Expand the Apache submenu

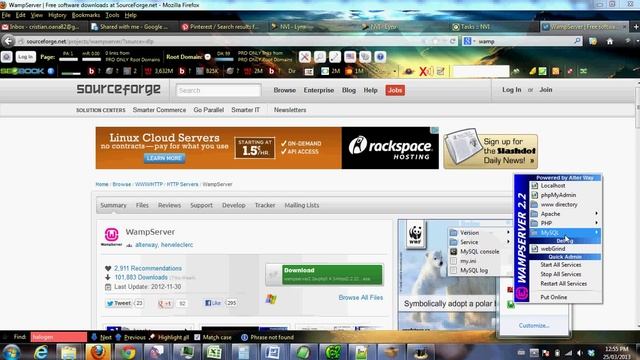click(565, 214)
